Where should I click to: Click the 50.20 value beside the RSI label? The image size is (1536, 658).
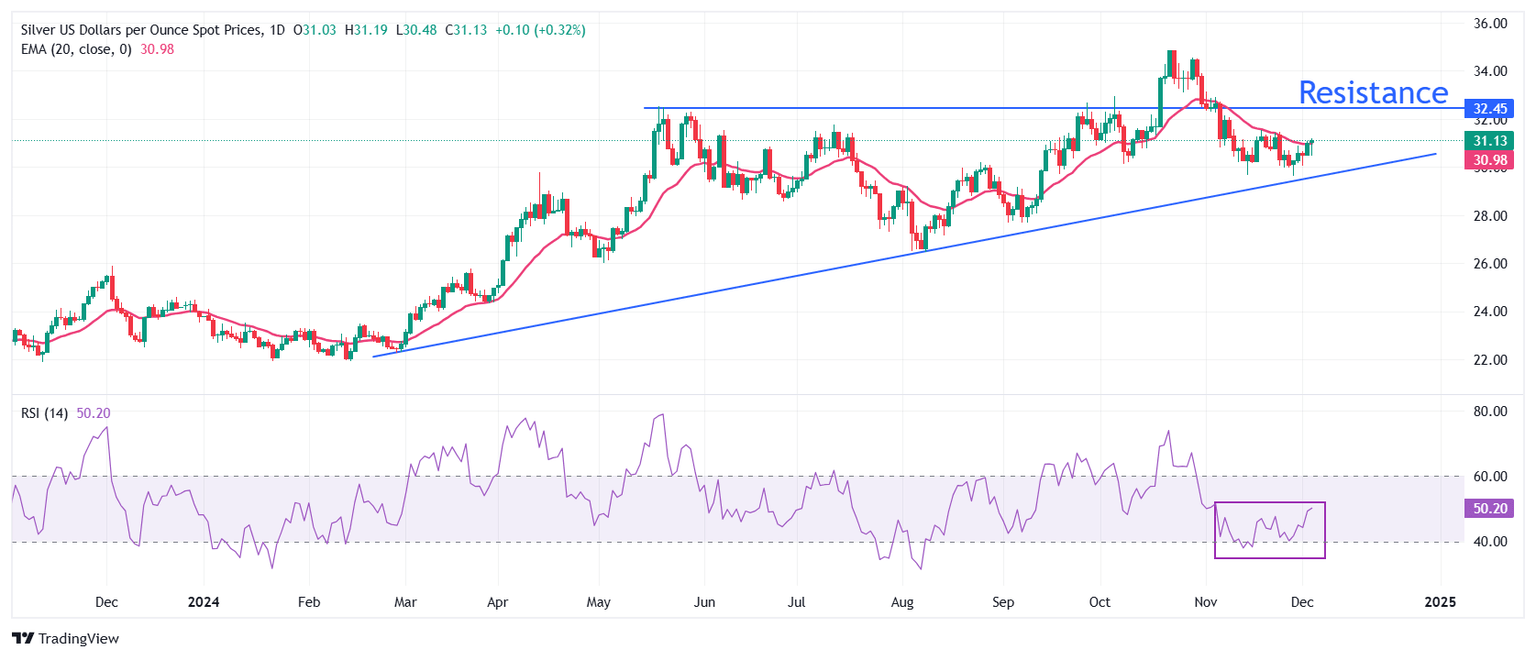click(x=91, y=413)
